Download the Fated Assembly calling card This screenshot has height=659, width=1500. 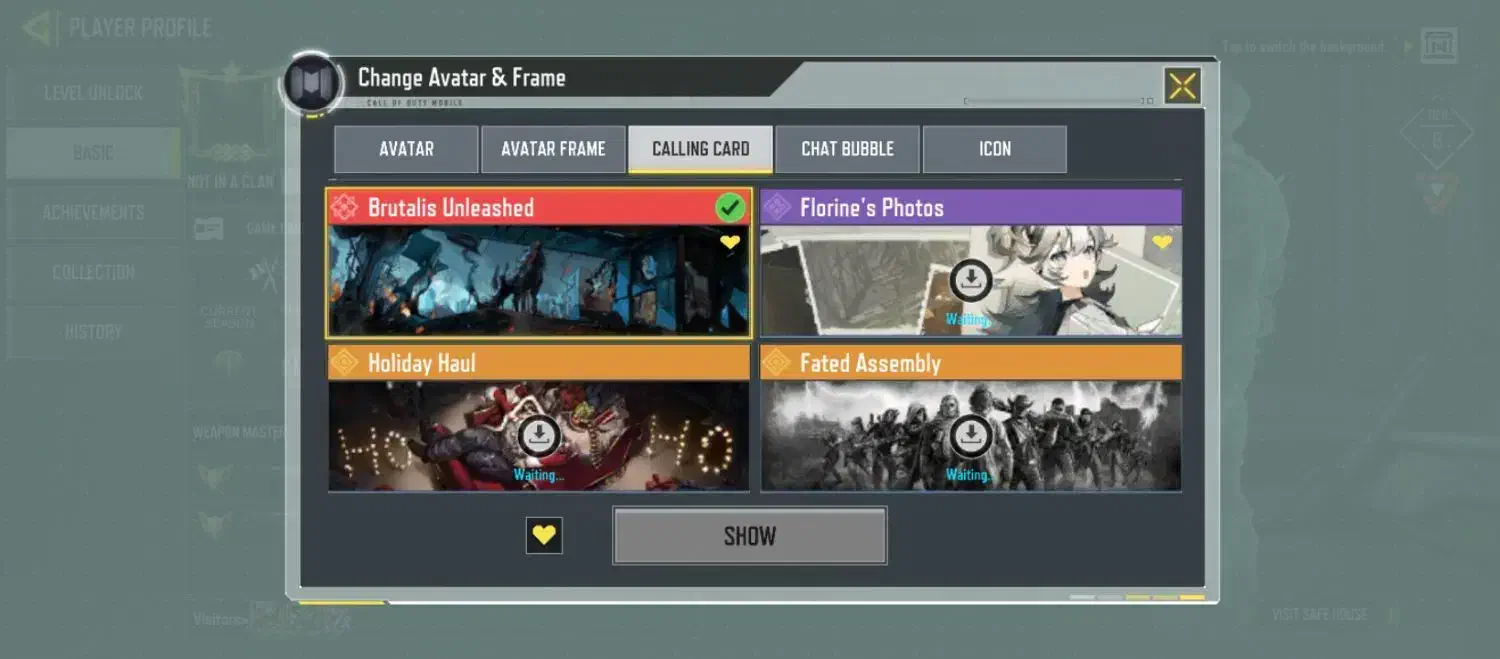tap(970, 435)
